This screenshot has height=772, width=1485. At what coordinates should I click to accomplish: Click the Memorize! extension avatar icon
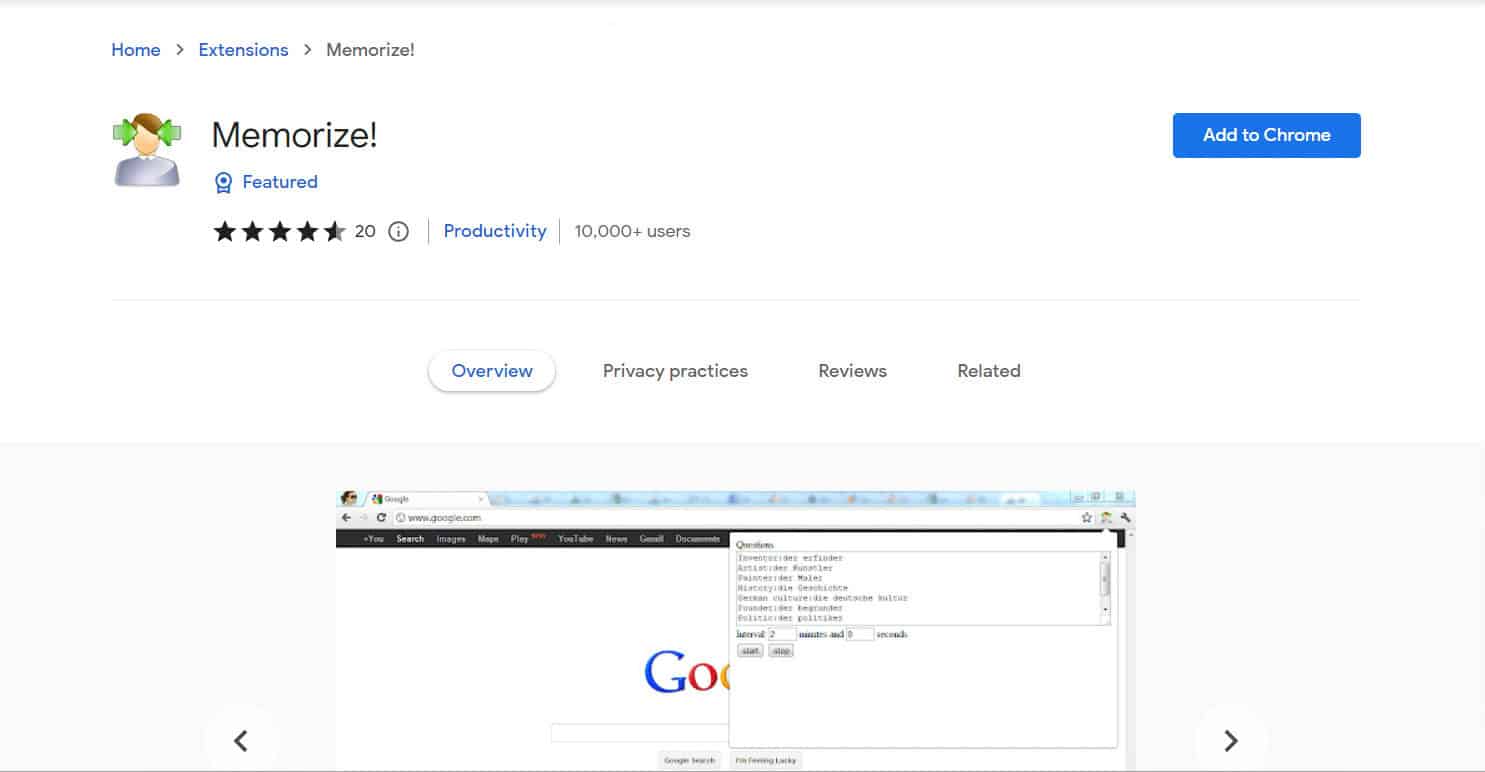pyautogui.click(x=147, y=150)
